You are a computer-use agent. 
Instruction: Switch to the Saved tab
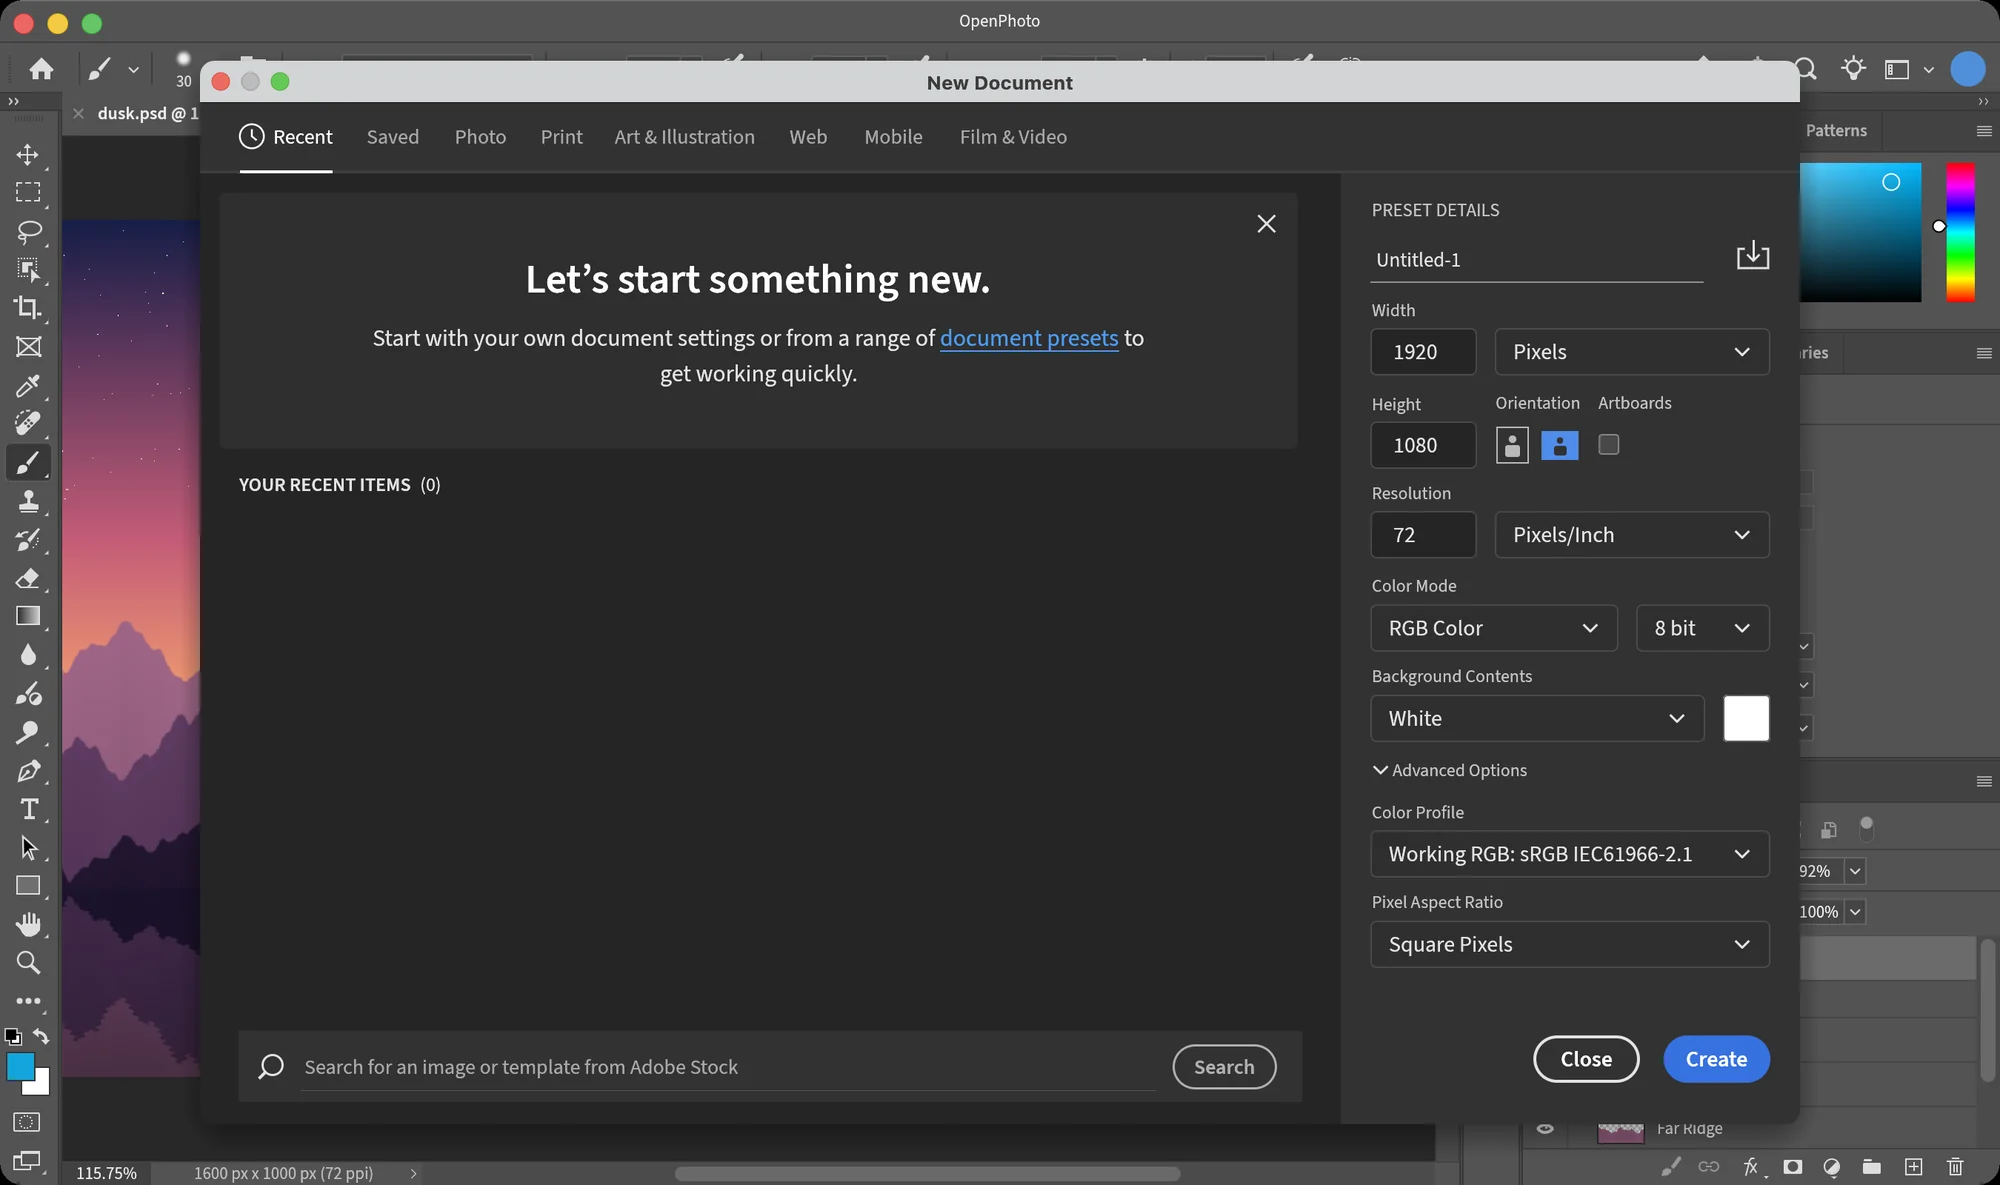coord(392,137)
